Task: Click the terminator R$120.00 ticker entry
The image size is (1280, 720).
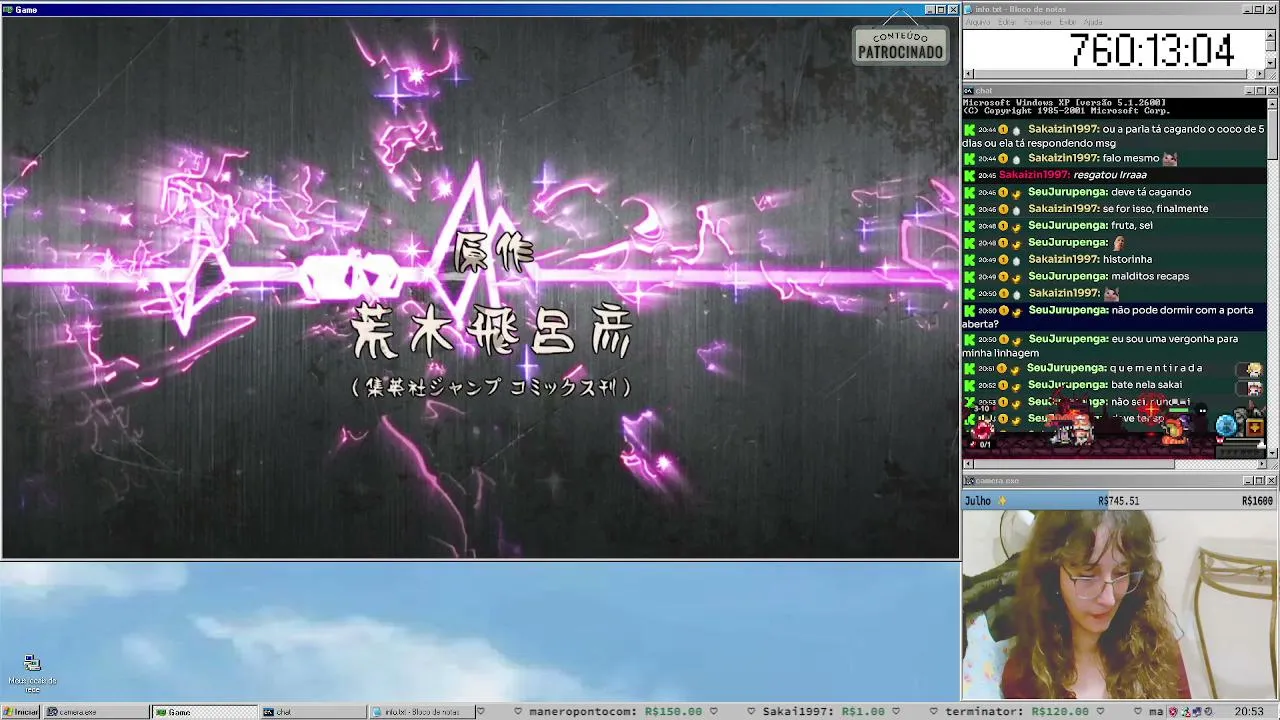Action: point(1017,712)
